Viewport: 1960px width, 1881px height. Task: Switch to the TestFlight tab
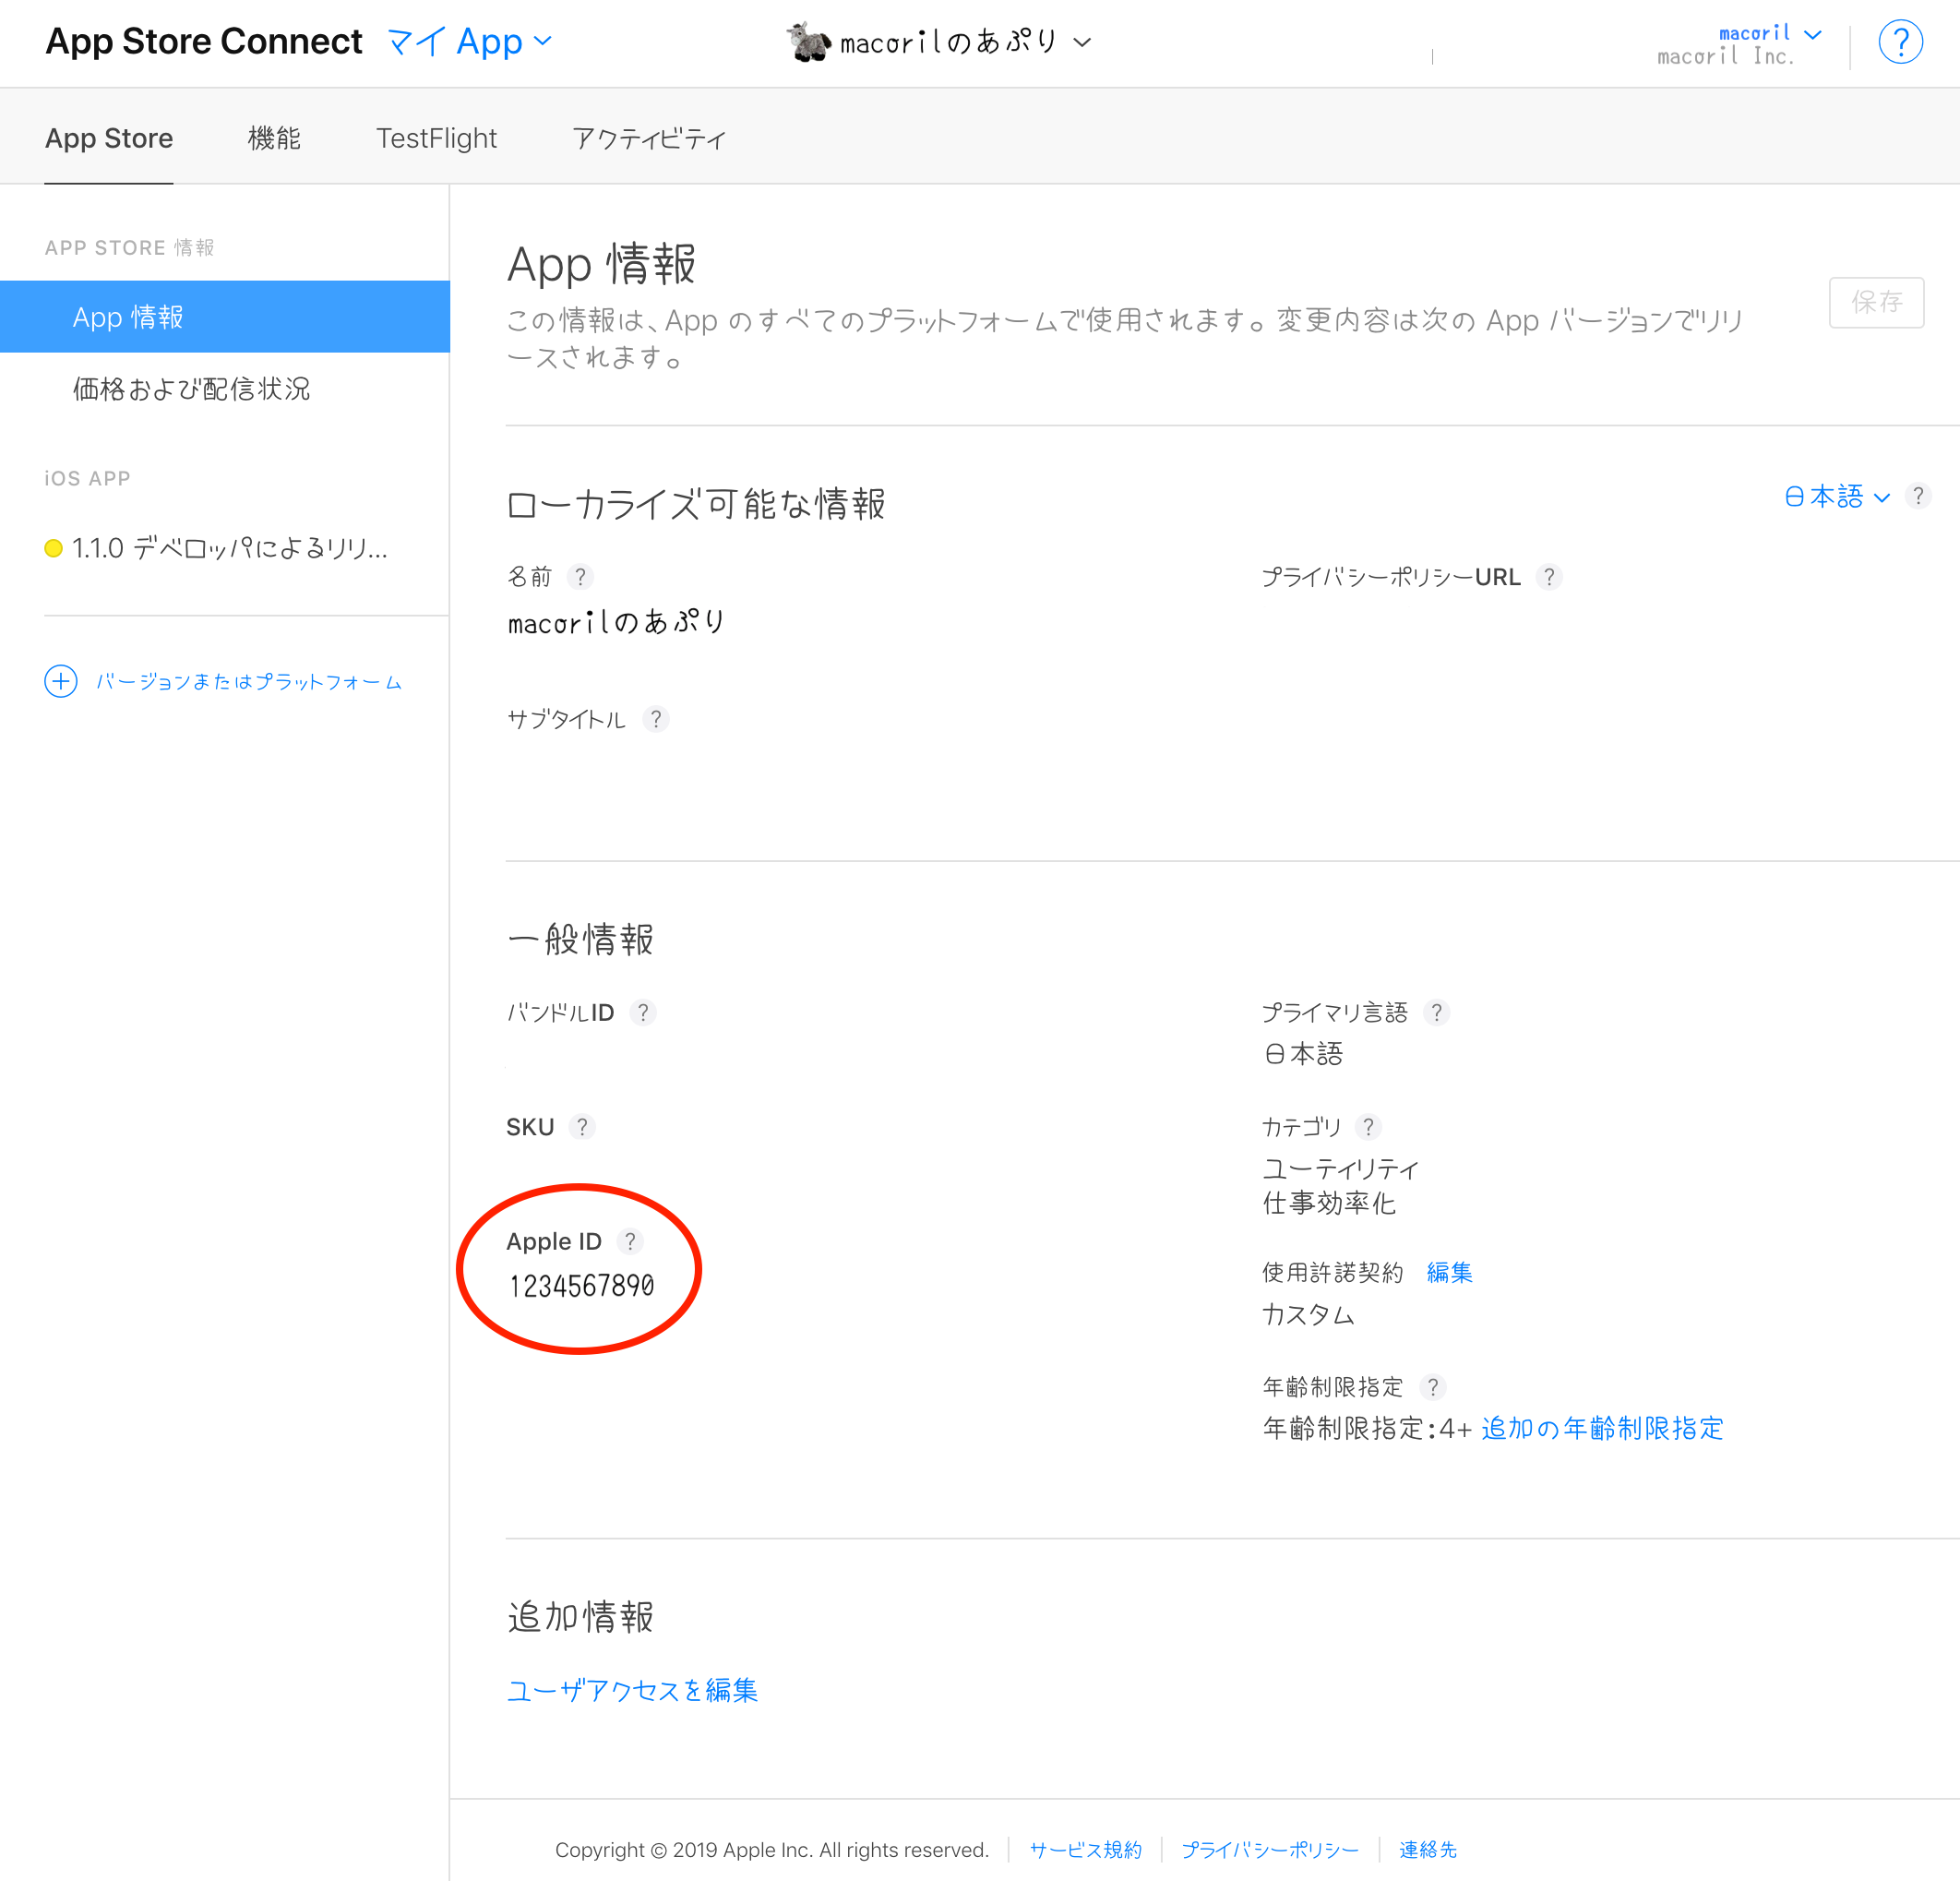[436, 138]
